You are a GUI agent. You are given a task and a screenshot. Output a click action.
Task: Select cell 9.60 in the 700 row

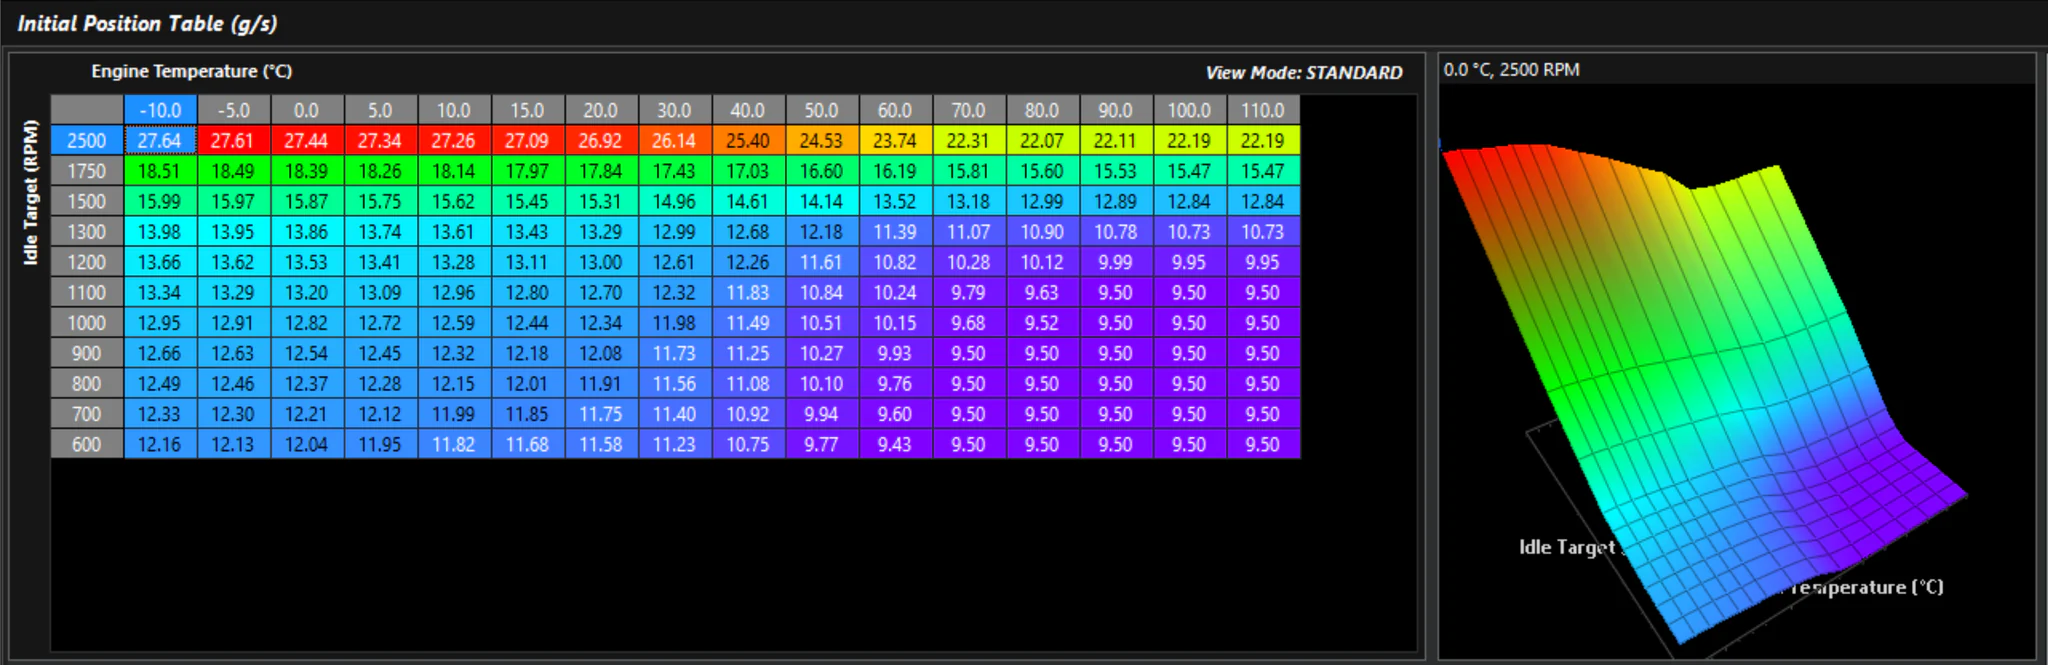(895, 414)
